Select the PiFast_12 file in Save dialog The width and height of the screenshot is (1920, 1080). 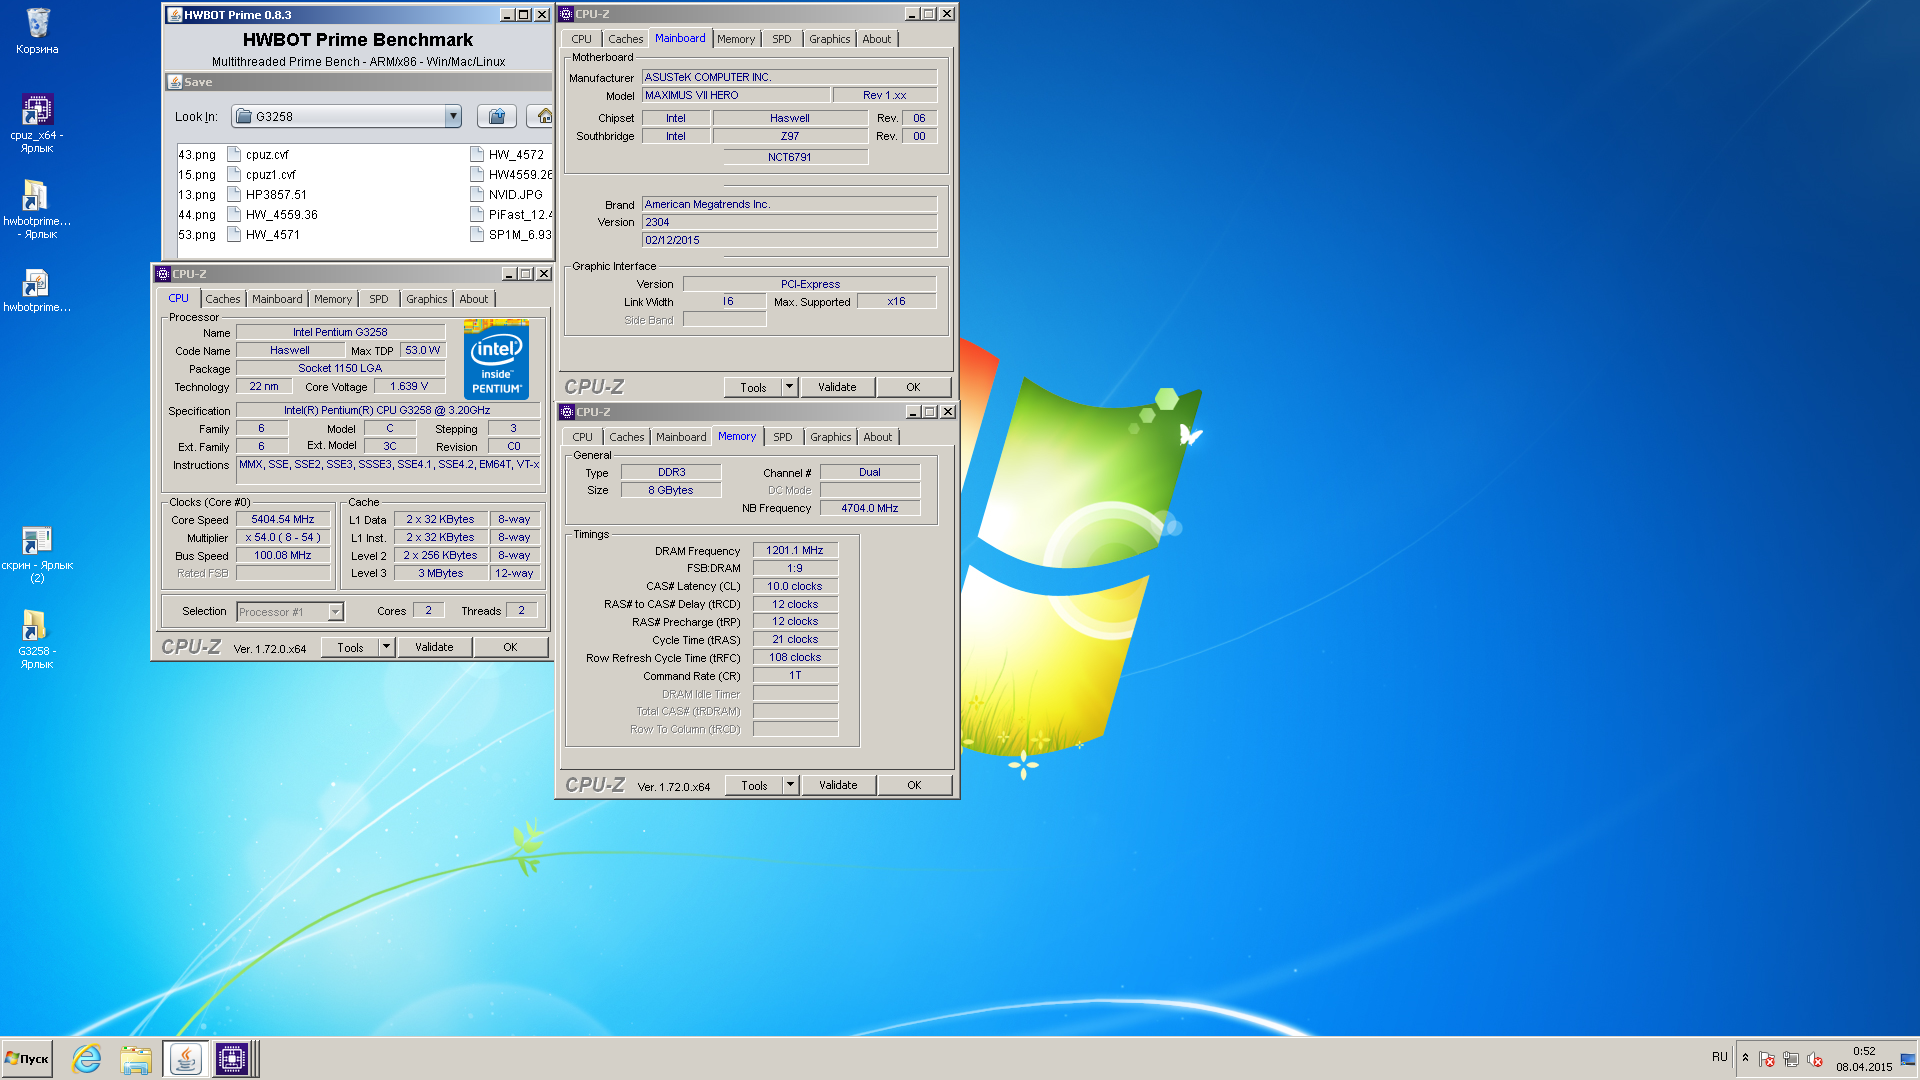pyautogui.click(x=511, y=214)
